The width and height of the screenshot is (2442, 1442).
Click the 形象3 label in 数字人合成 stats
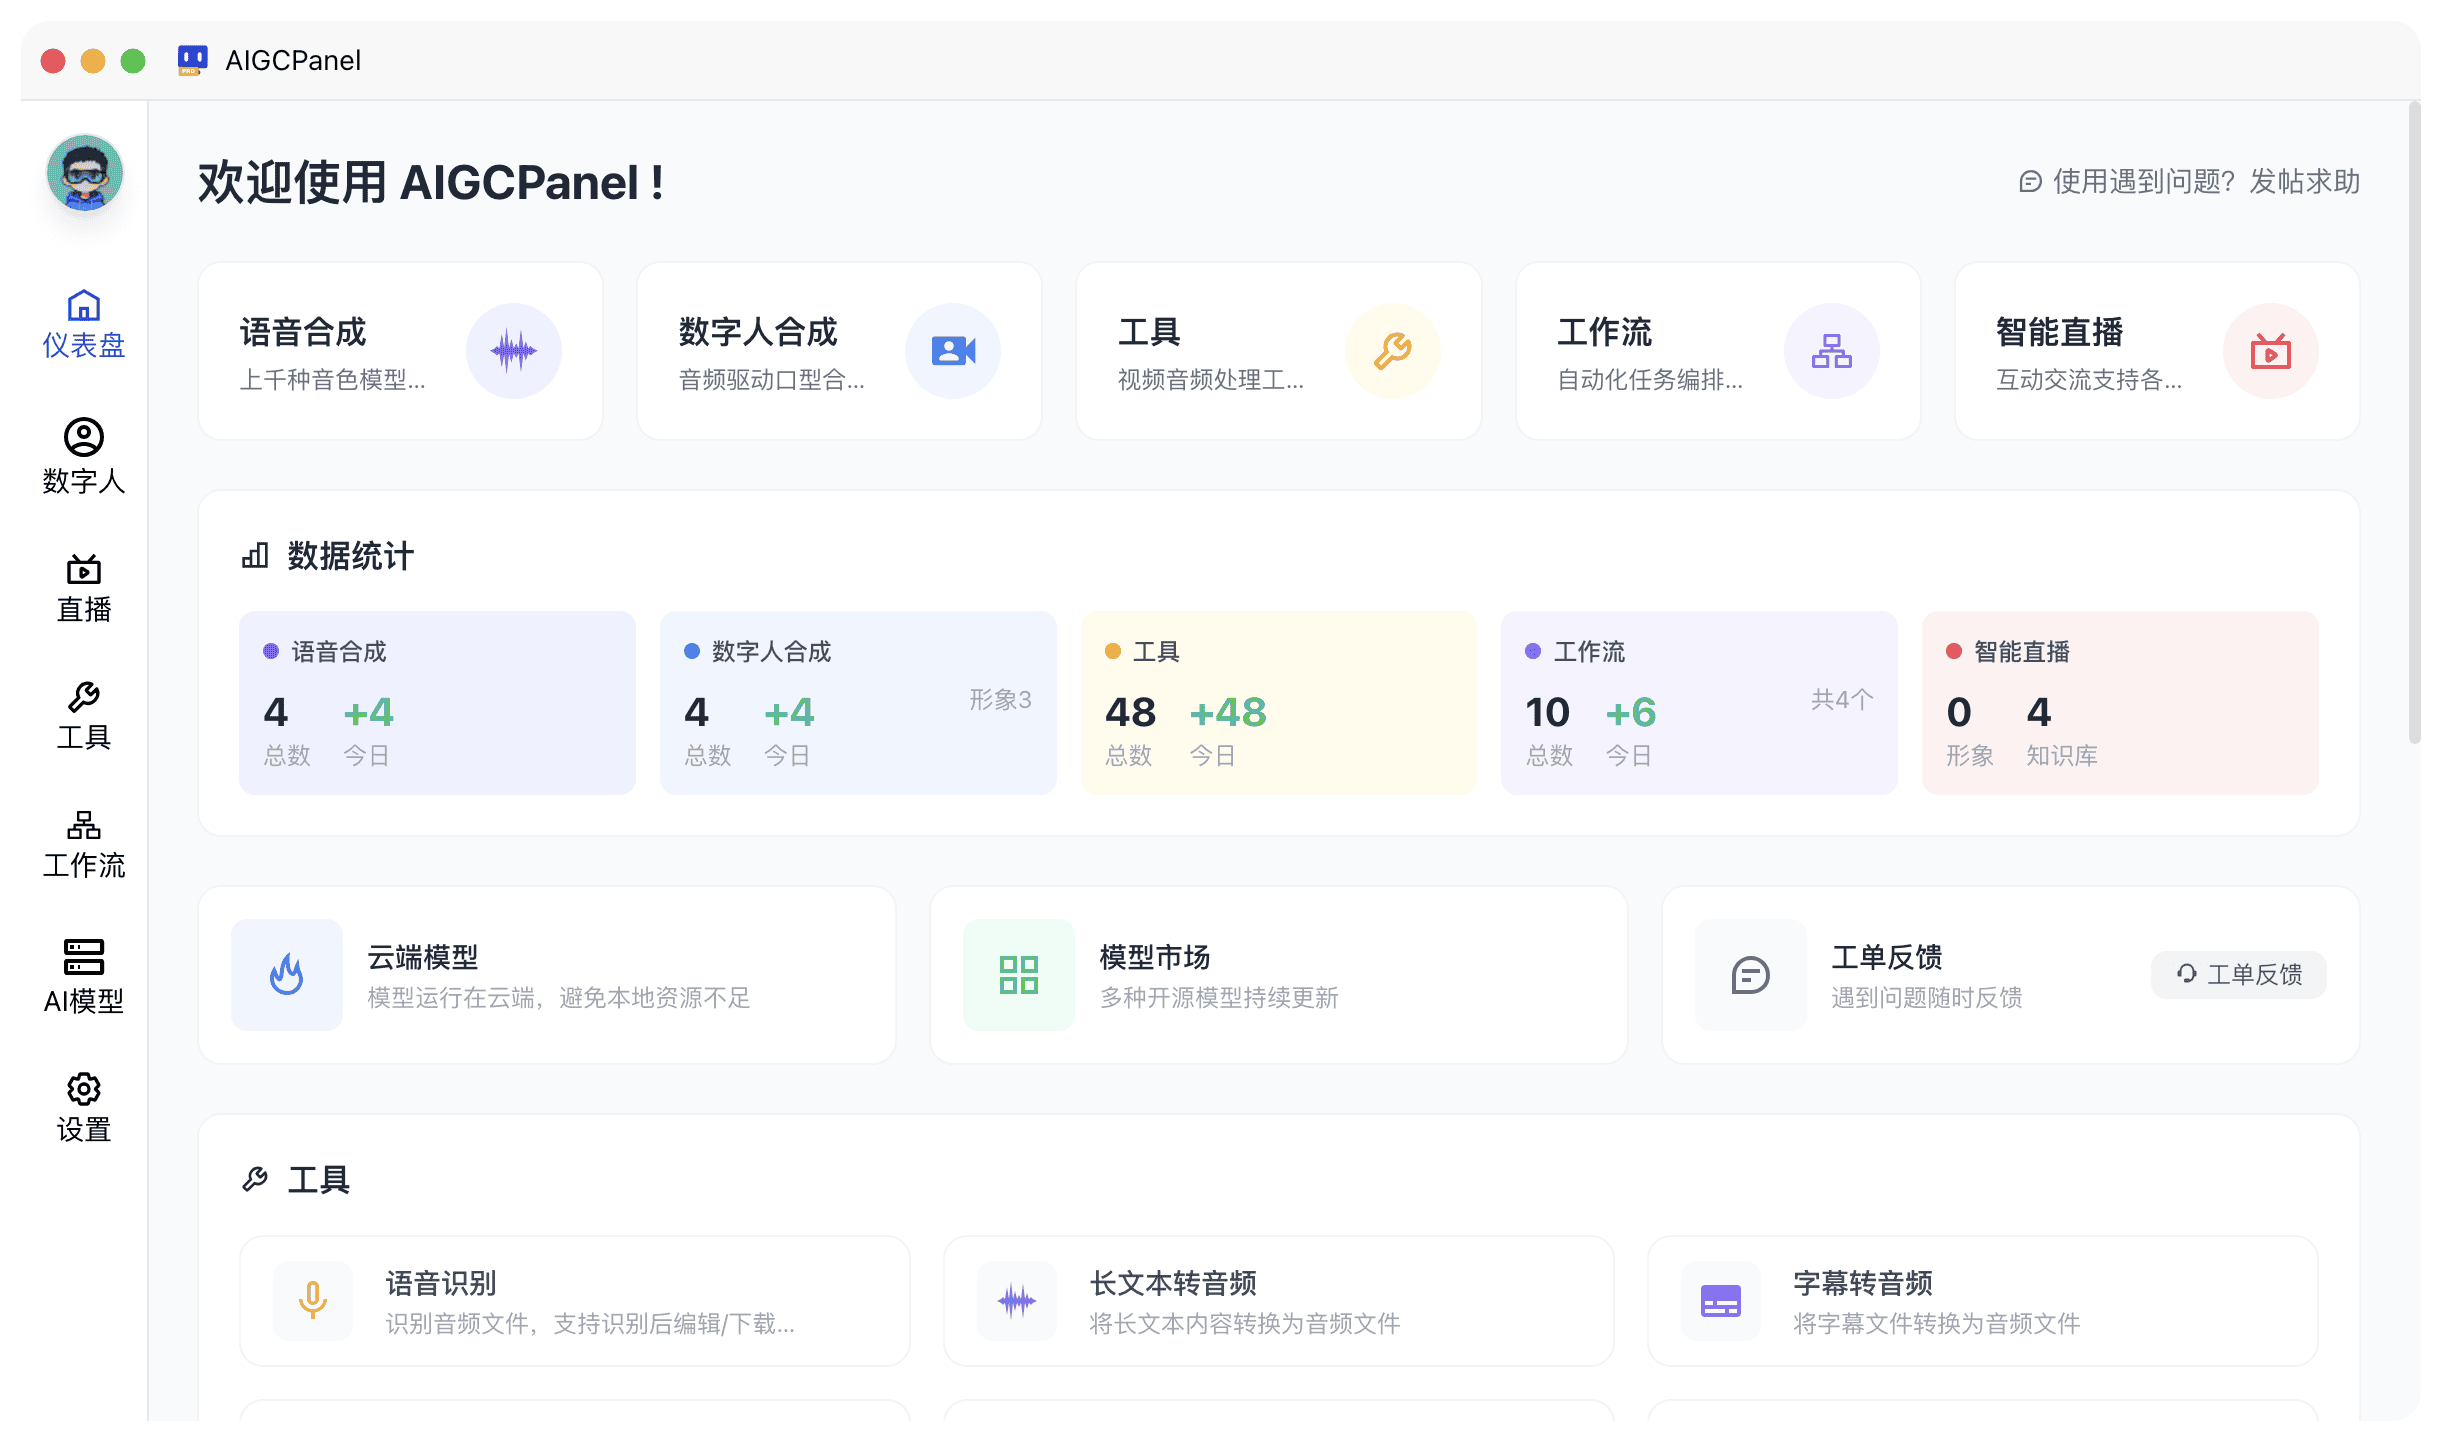(1000, 700)
